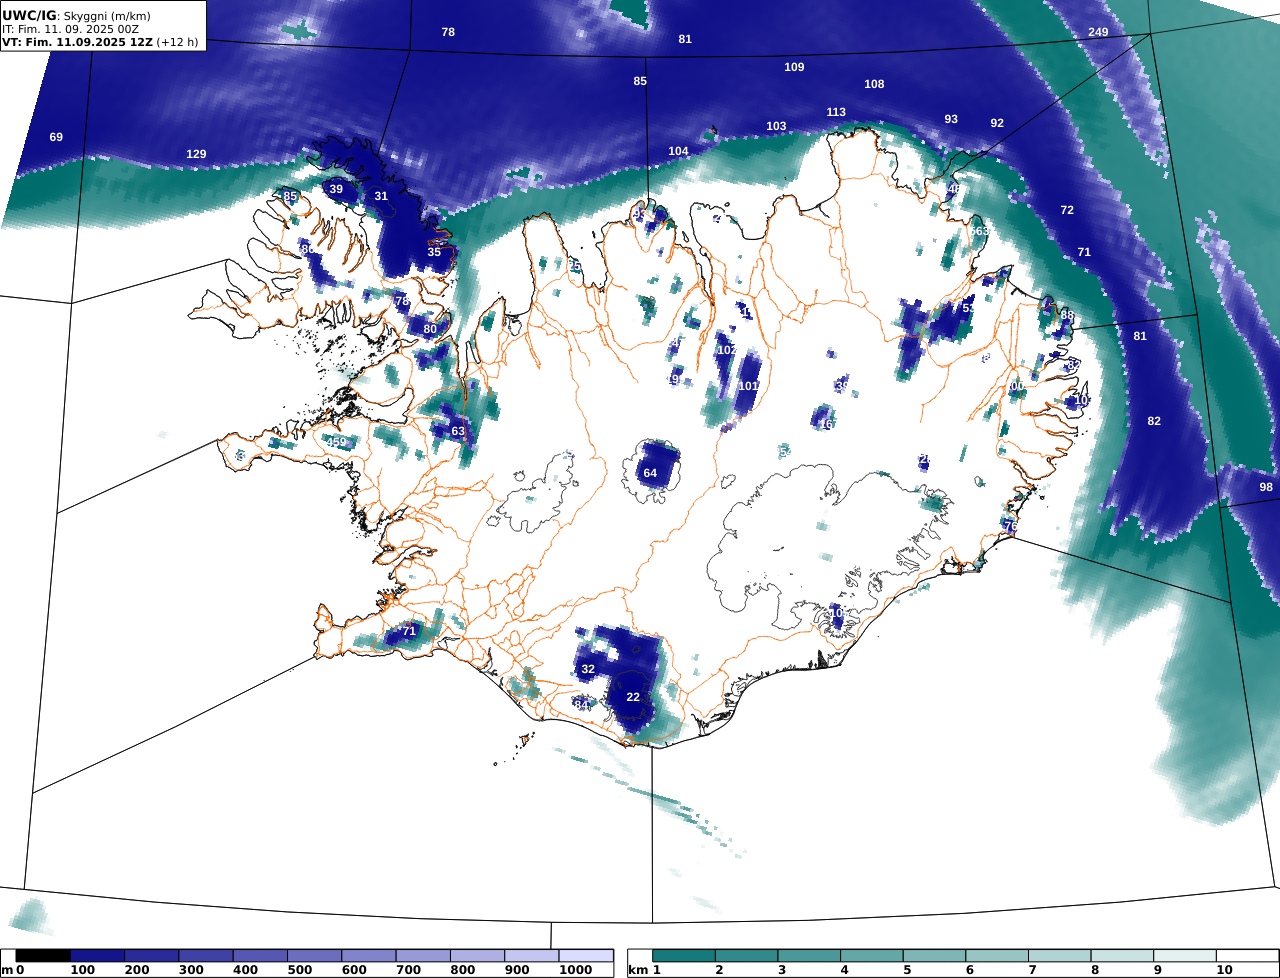The height and width of the screenshot is (978, 1280).
Task: Click the map value '80'
Action: pos(430,329)
